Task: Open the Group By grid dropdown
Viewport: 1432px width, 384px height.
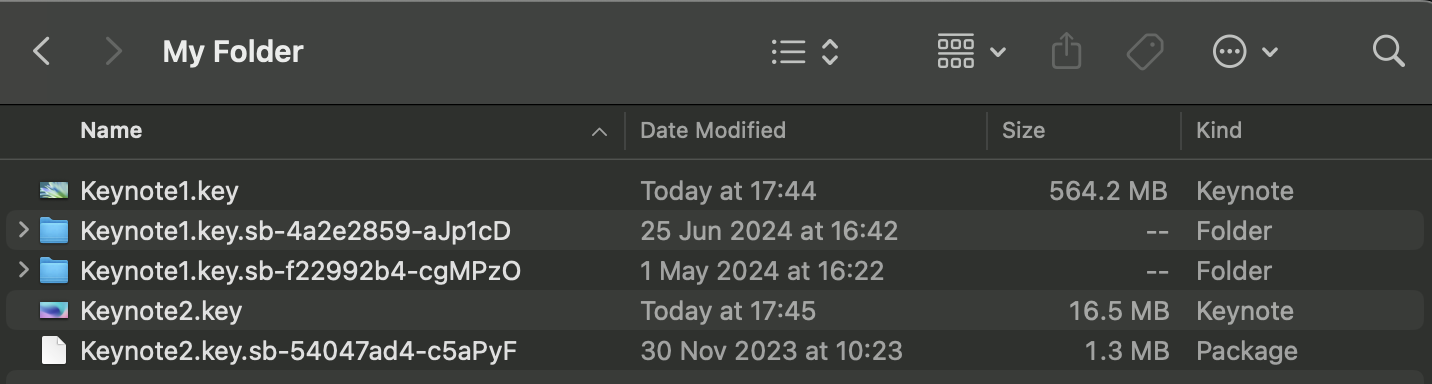Action: [x=971, y=51]
